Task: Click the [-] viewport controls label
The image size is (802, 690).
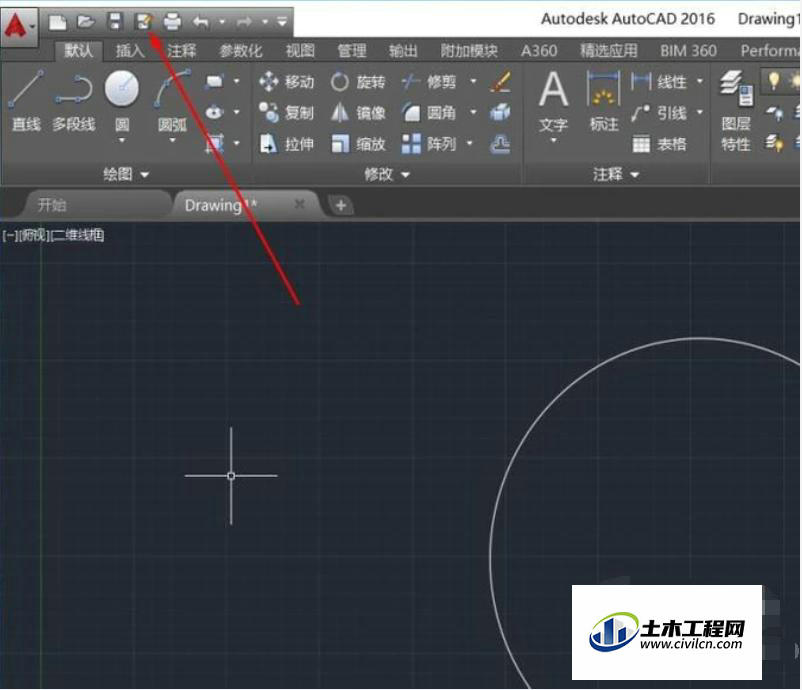Action: [x=10, y=236]
